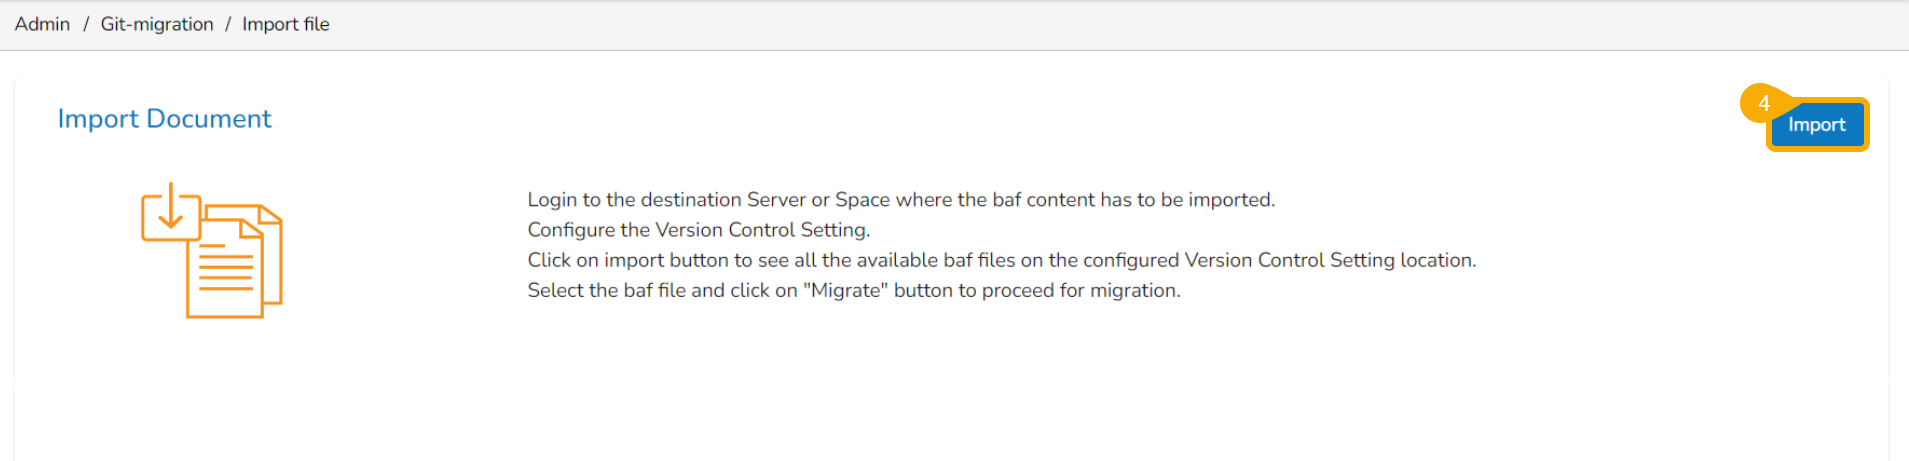Click the "Configure the Version Control Setting" line
This screenshot has width=1909, height=461.
[x=698, y=230]
